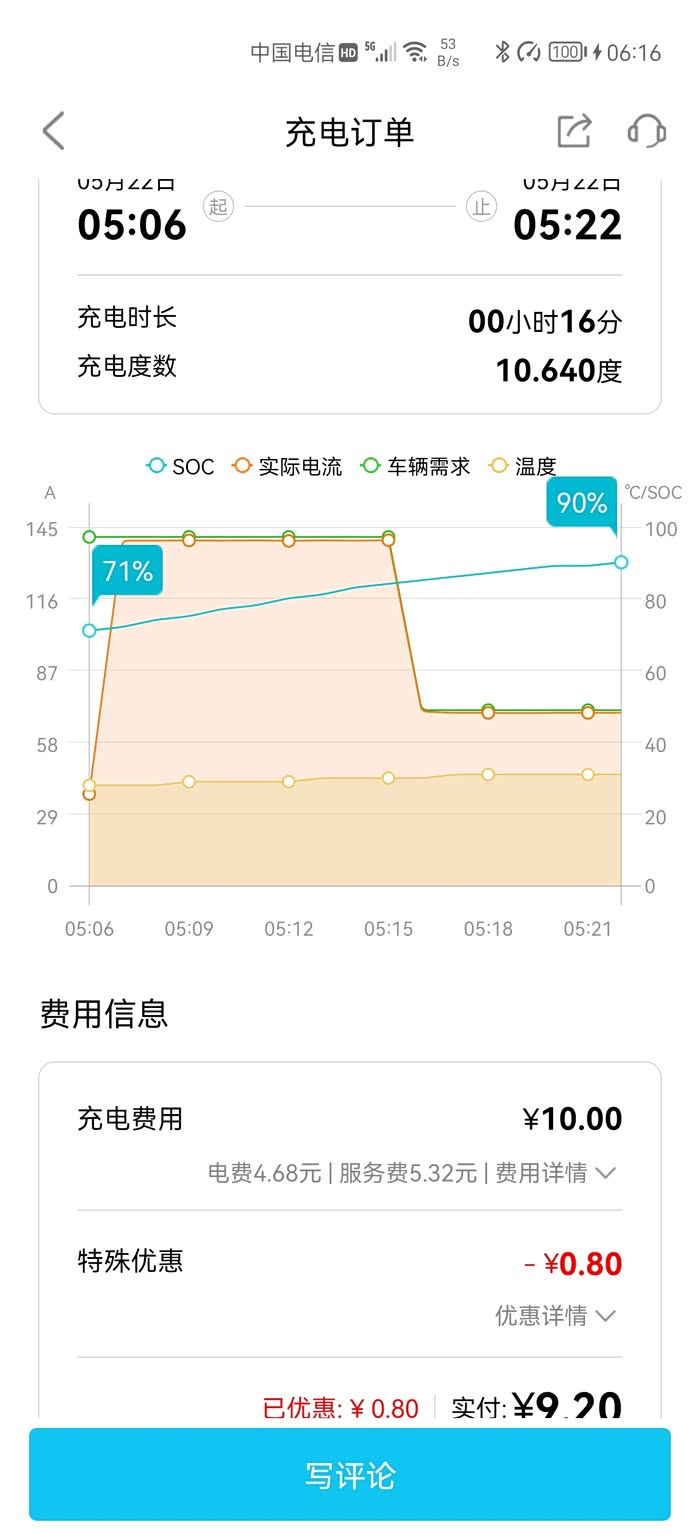This screenshot has width=700, height=1540.
Task: Tap the 起 start marker icon
Action: (218, 207)
